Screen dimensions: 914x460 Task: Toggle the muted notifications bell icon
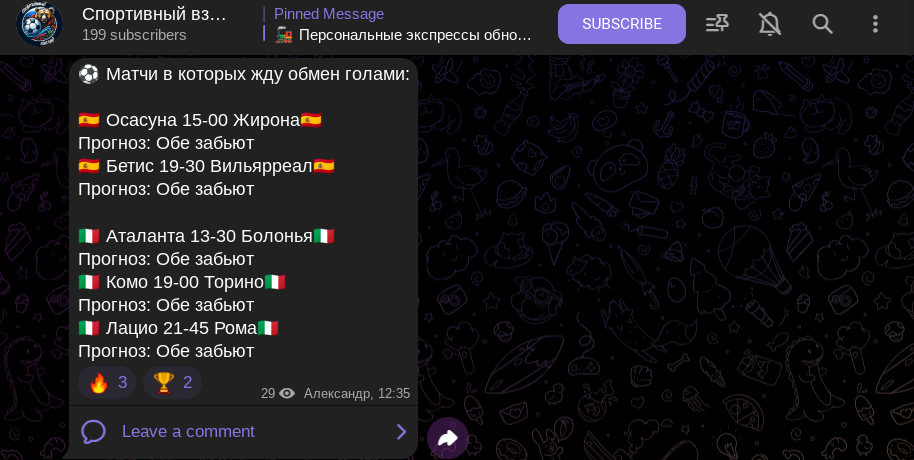769,24
